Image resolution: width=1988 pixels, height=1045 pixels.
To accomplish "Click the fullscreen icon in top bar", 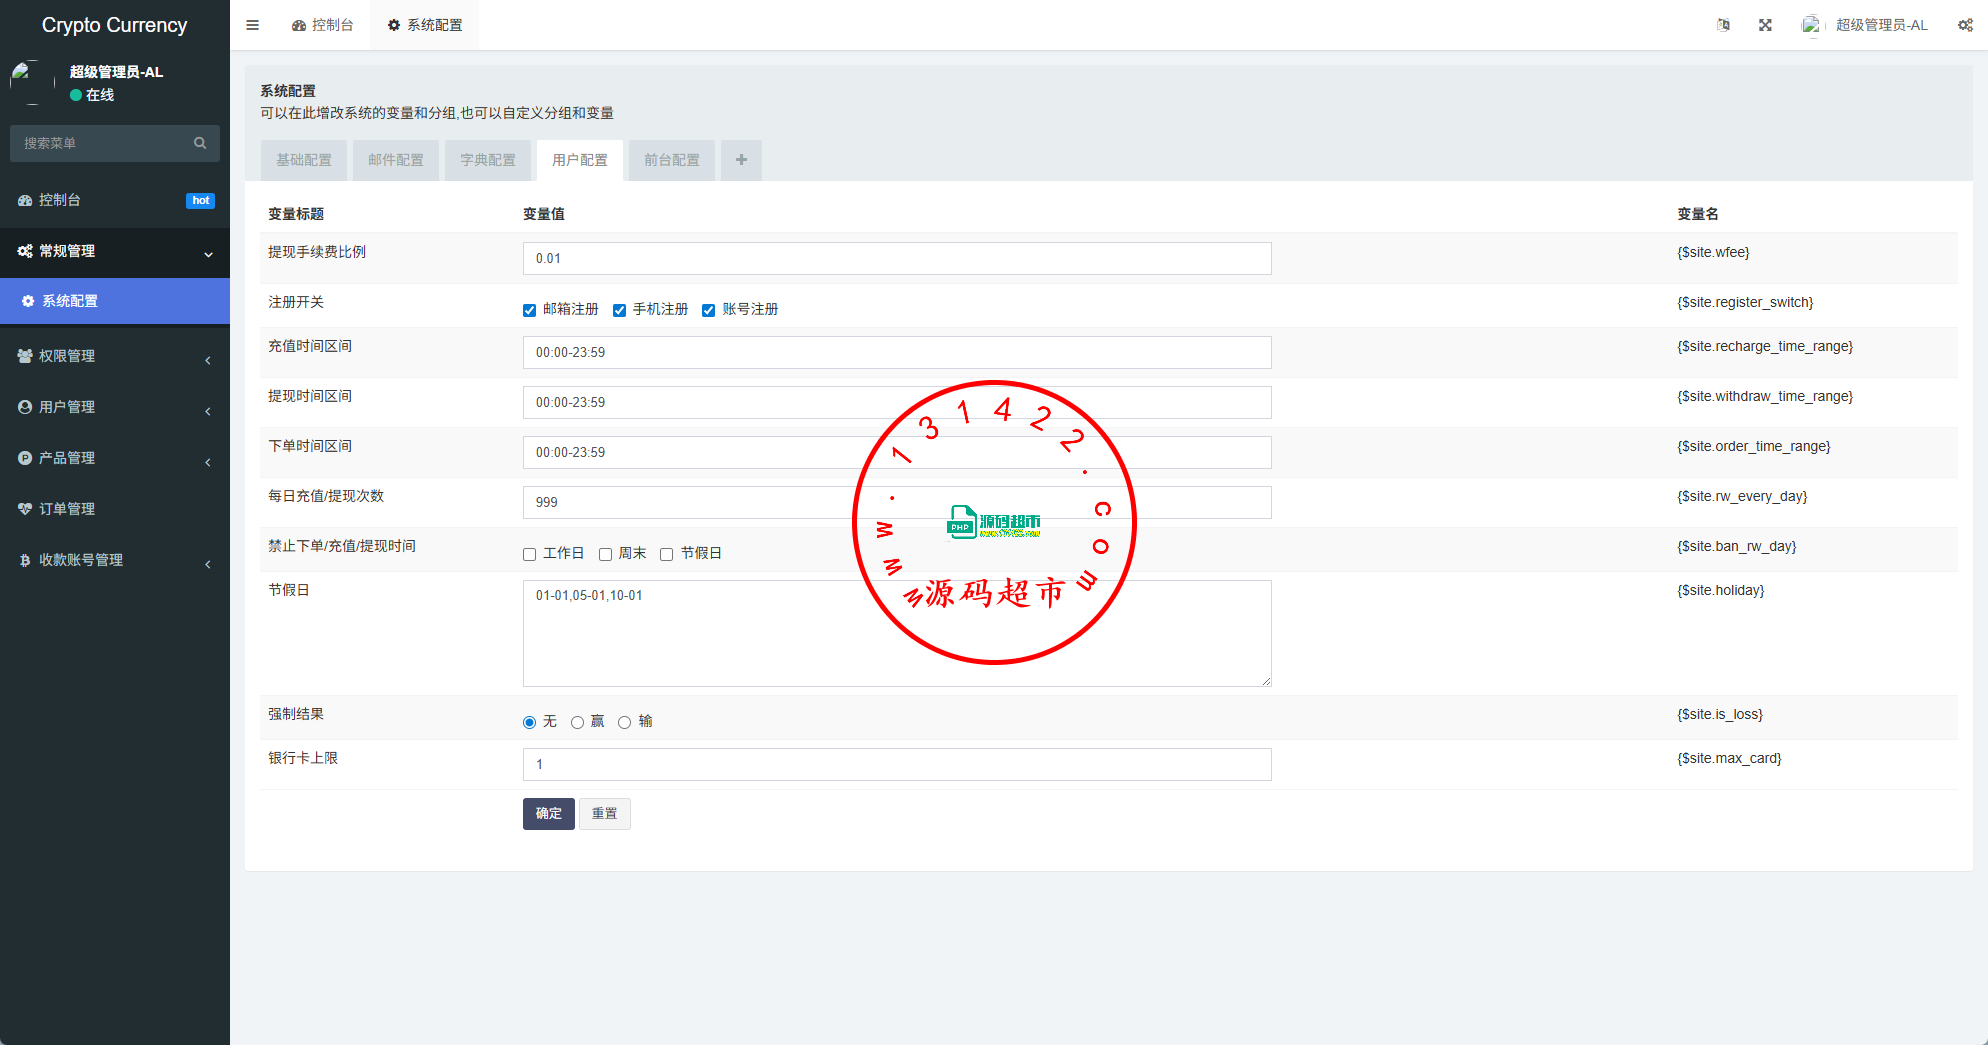I will [1765, 25].
